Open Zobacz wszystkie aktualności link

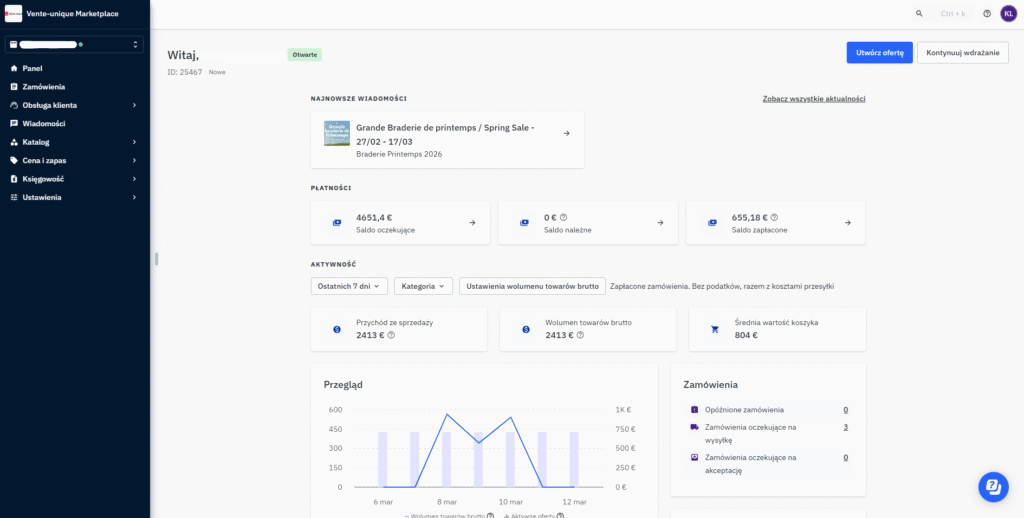(814, 99)
